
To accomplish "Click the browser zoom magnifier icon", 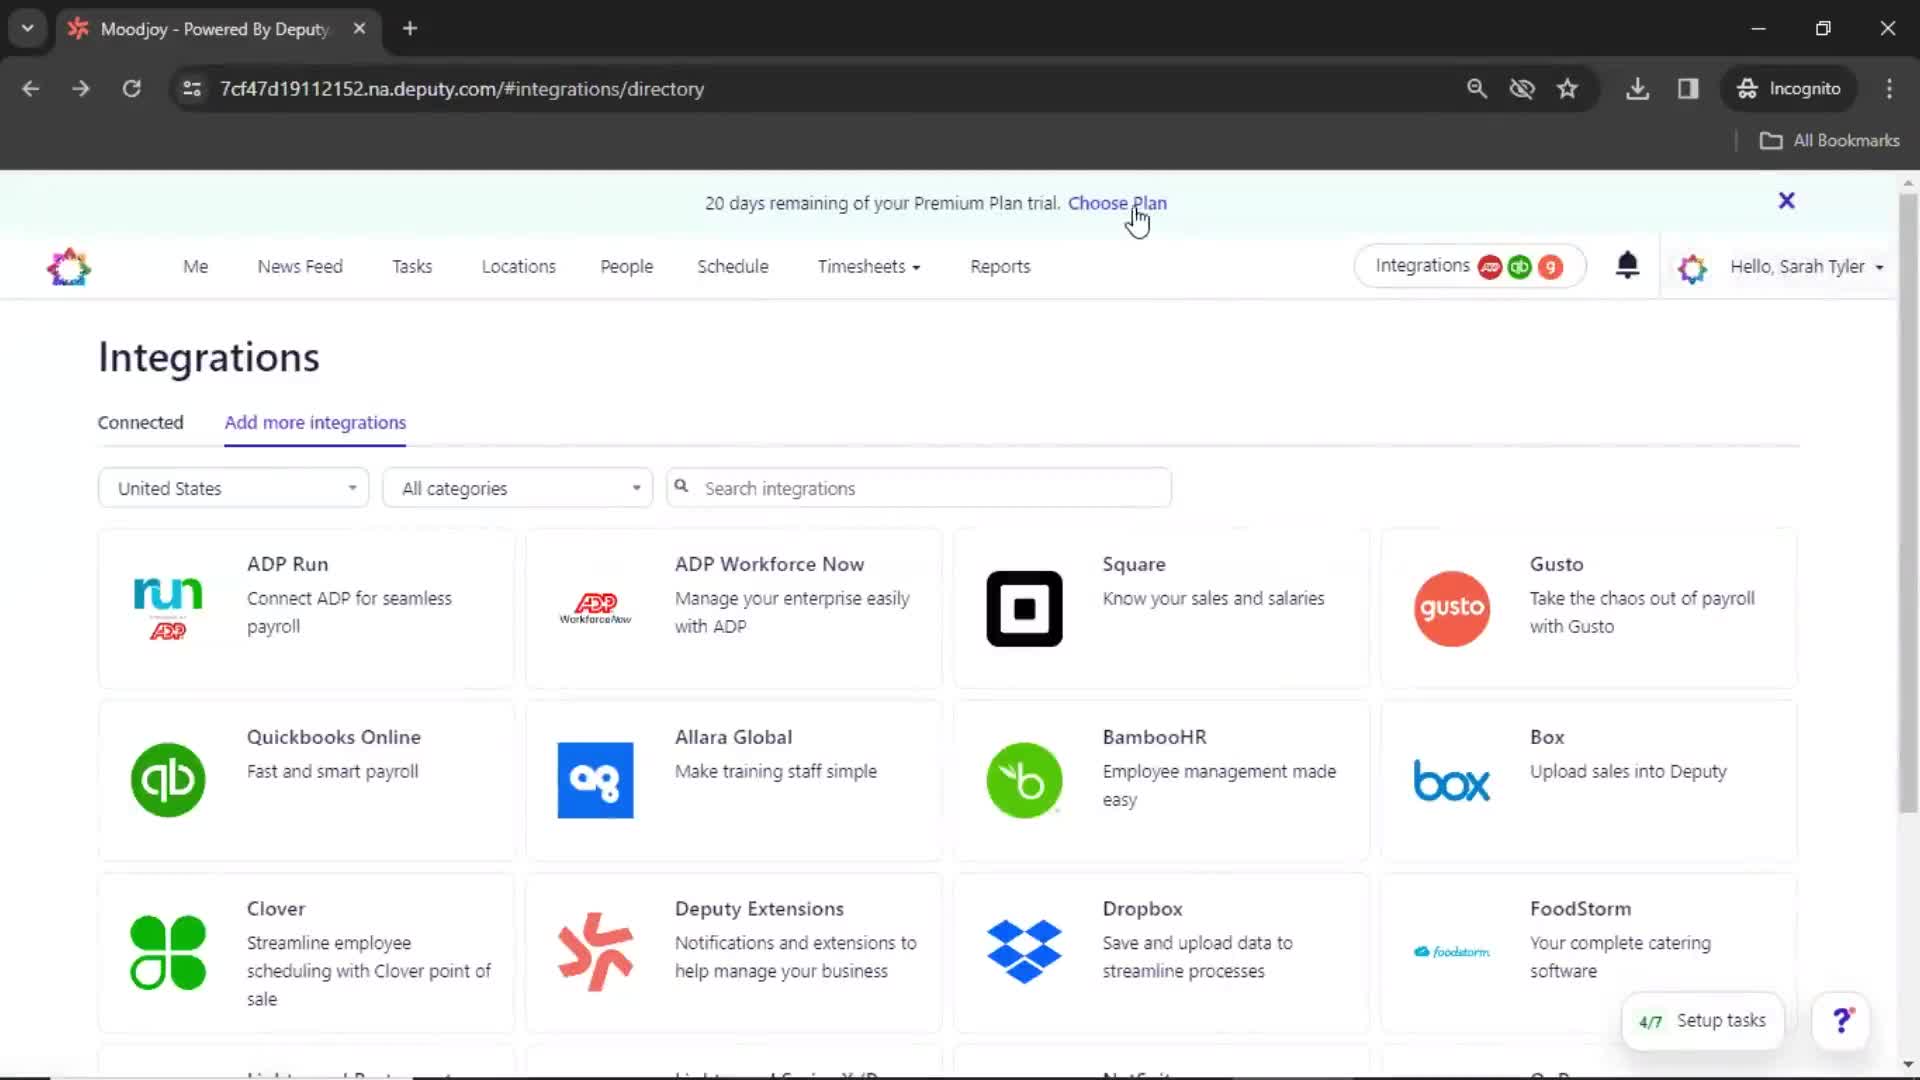I will click(x=1476, y=89).
